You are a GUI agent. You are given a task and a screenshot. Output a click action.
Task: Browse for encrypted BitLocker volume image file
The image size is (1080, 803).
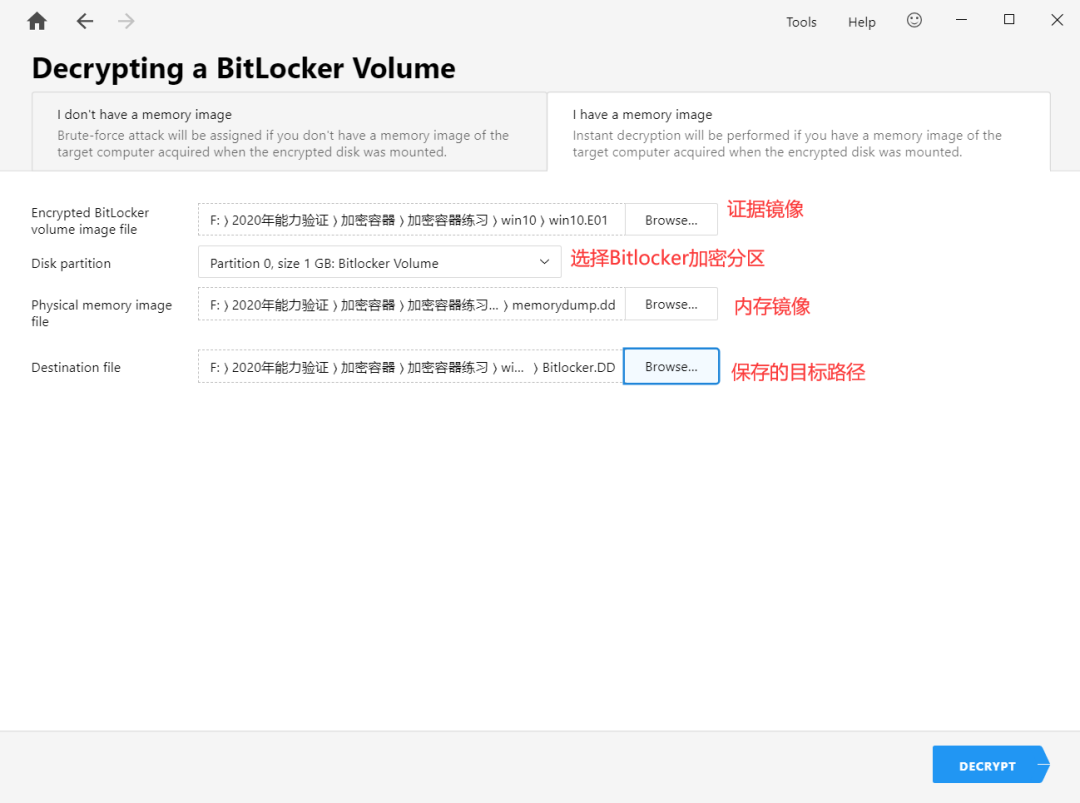coord(671,220)
